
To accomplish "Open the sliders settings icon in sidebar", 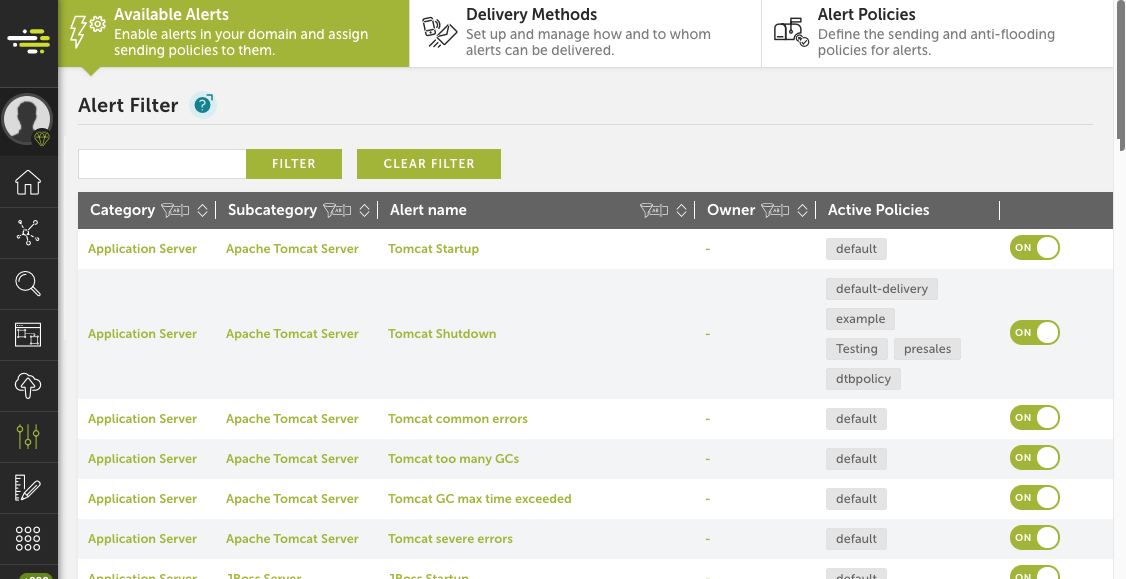I will tap(28, 436).
